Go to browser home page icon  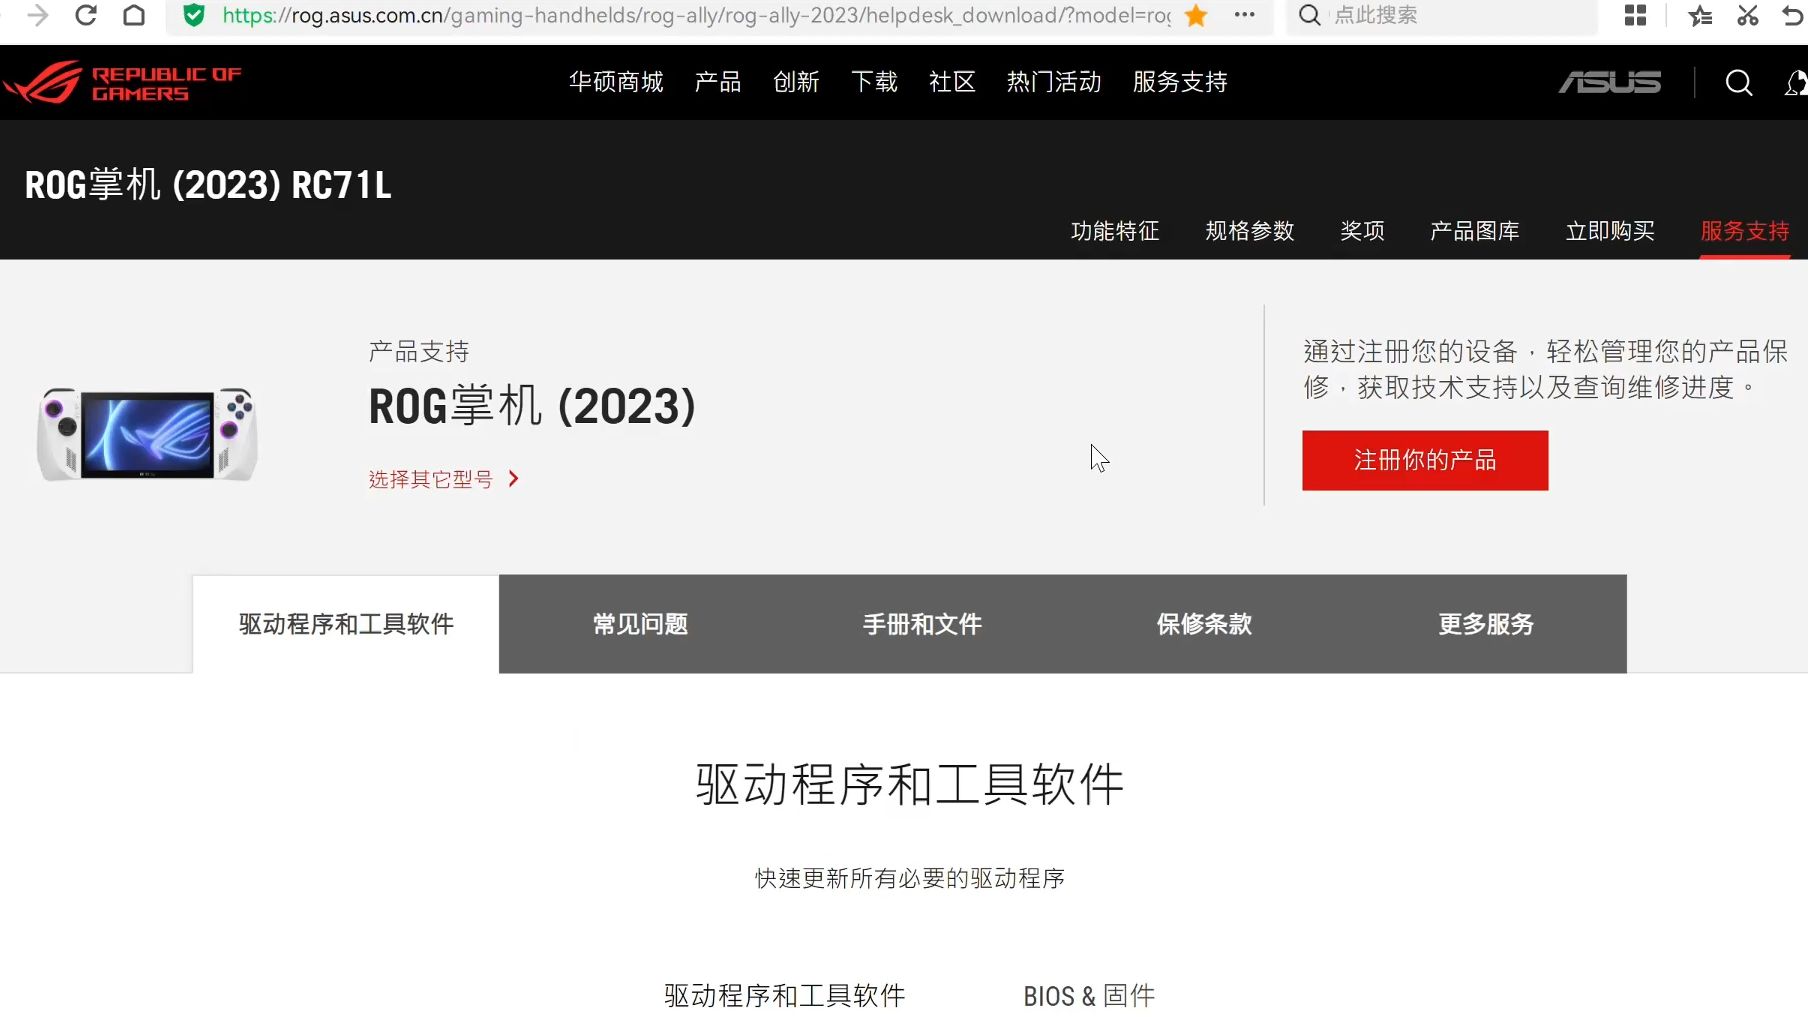click(x=134, y=15)
